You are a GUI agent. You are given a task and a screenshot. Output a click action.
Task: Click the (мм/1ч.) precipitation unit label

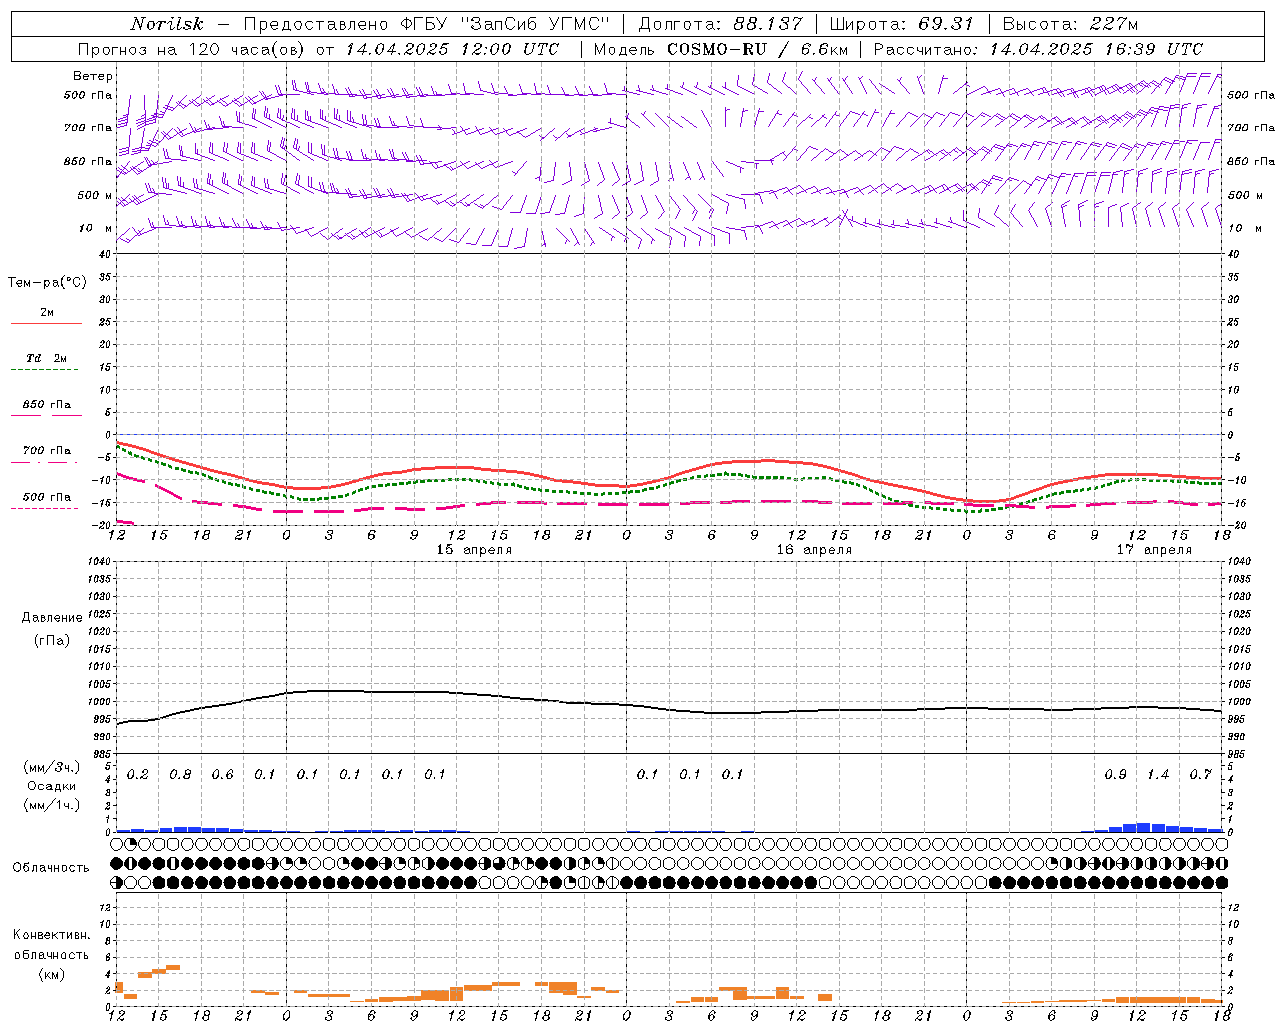(x=52, y=805)
